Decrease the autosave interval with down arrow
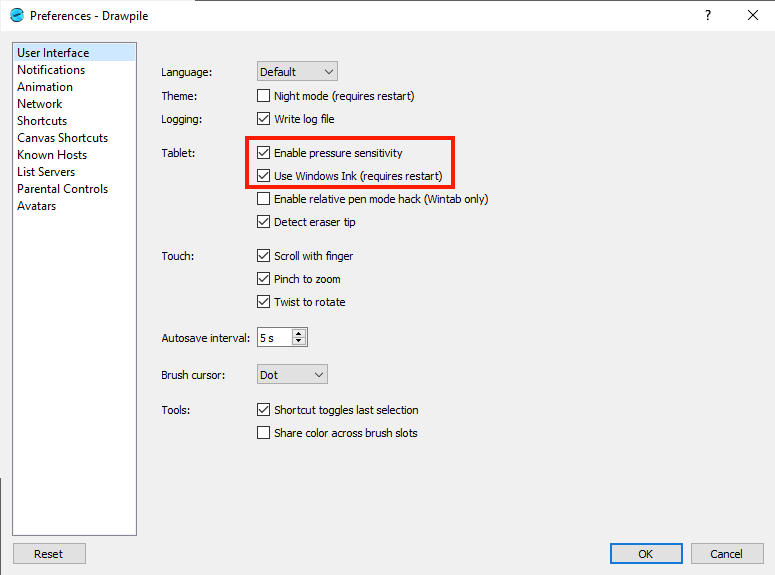Screen dimensions: 775x575 [x=299, y=341]
